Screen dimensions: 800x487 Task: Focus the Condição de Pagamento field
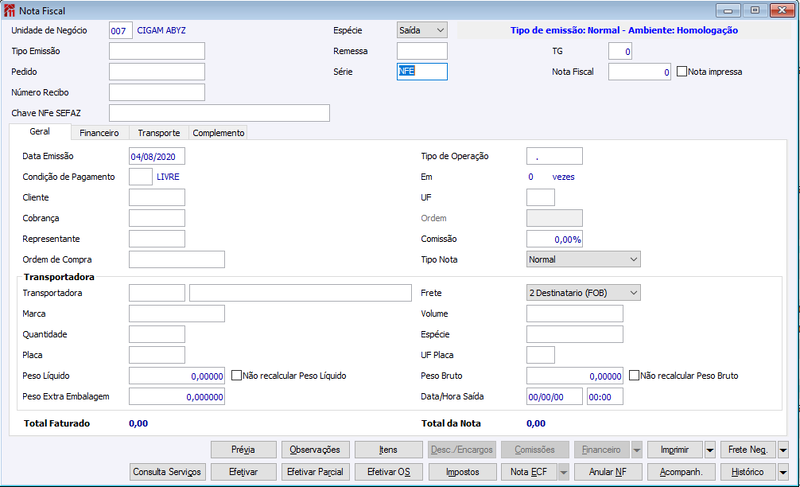tap(141, 177)
